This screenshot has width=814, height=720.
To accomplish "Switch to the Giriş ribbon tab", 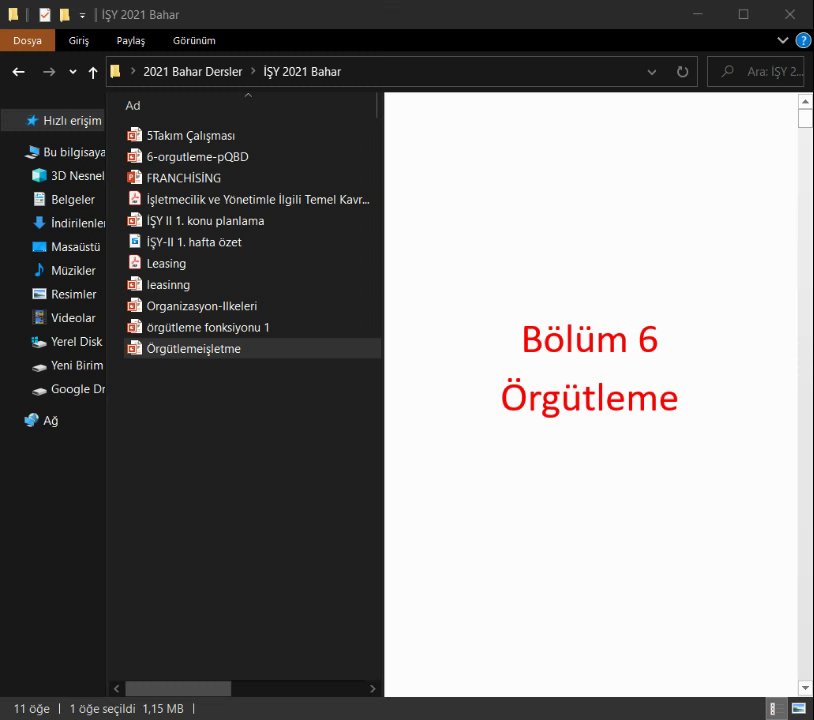I will [78, 40].
